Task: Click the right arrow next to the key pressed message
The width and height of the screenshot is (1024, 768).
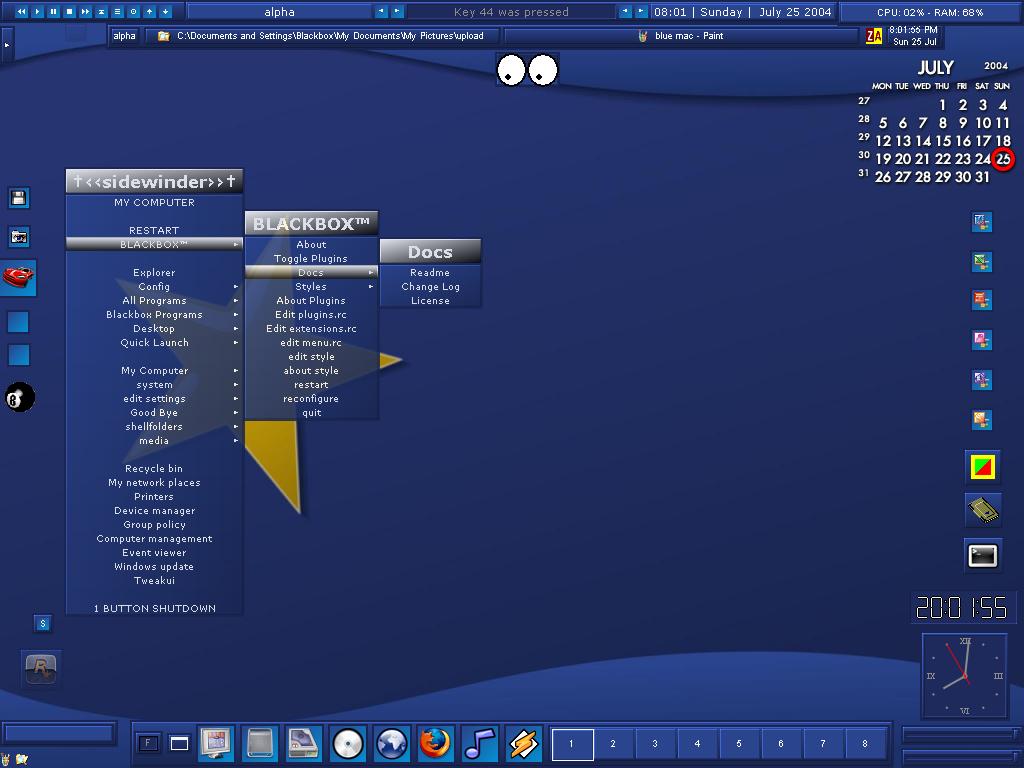Action: (x=641, y=11)
